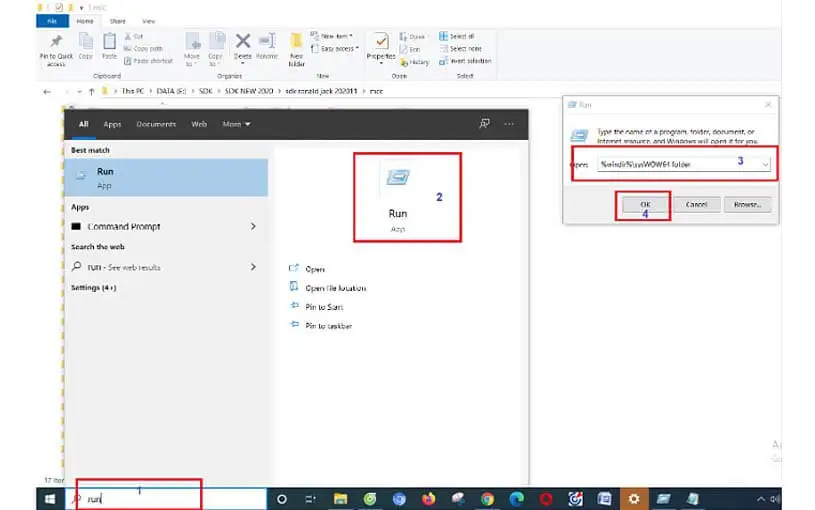Click the Copy to icon
The height and width of the screenshot is (510, 815).
tap(216, 42)
